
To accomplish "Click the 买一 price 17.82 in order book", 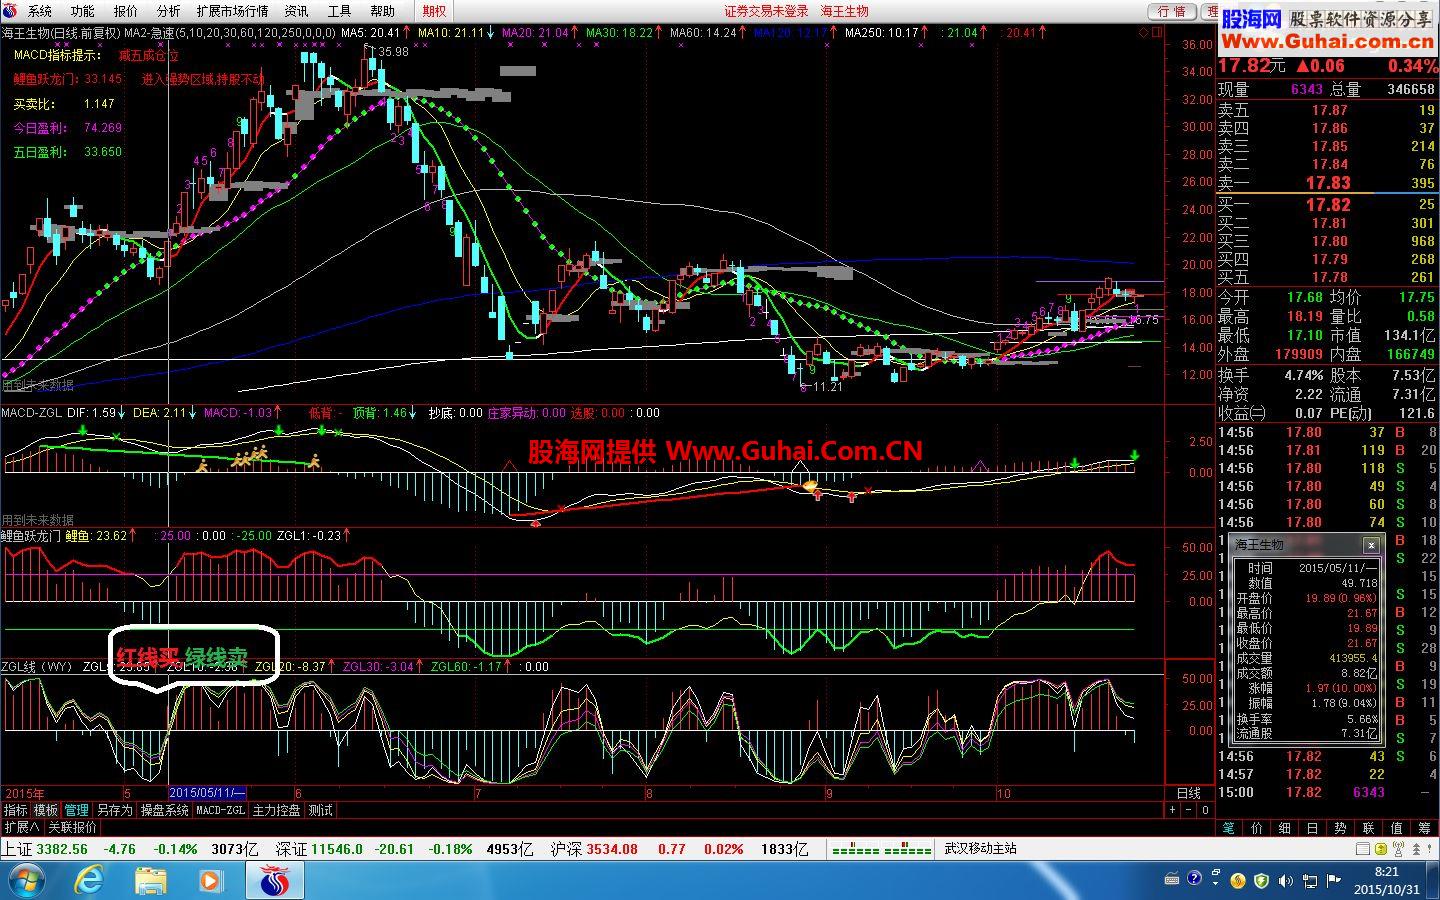I will (1329, 205).
